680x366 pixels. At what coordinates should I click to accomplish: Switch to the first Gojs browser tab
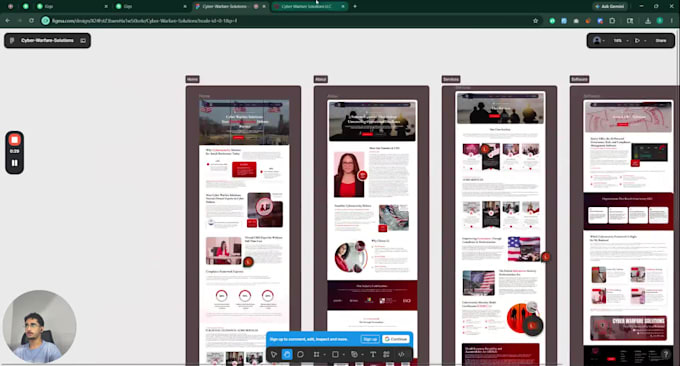[x=72, y=7]
